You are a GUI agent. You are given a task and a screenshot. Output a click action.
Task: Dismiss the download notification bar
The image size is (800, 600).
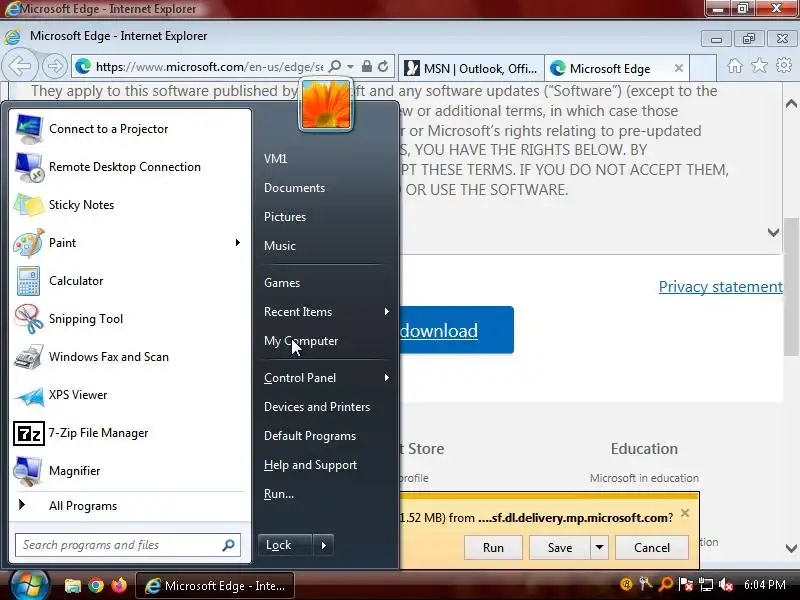pyautogui.click(x=685, y=513)
